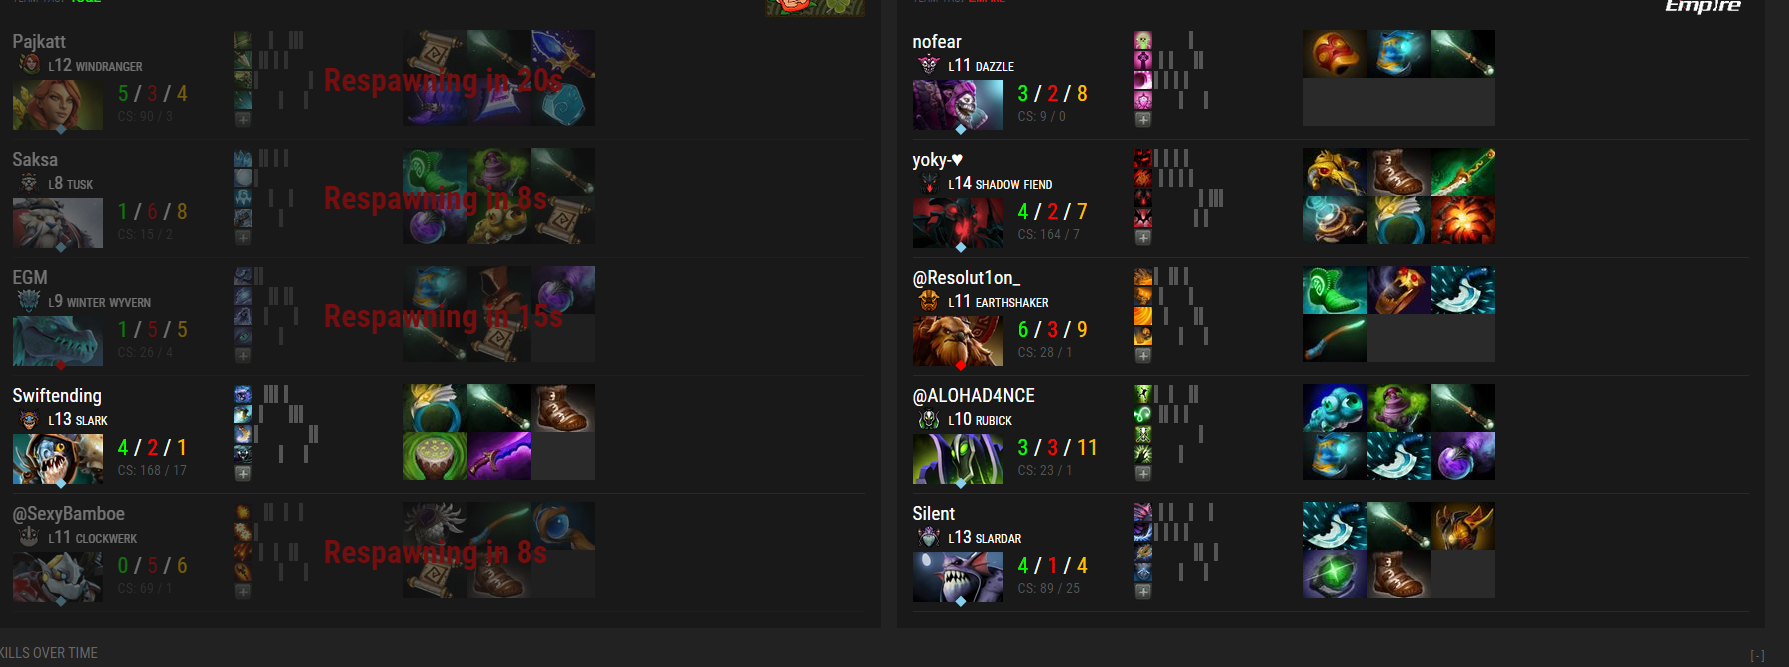Open Shadow Fiend hero portrait
1789x667 pixels.
[958, 223]
